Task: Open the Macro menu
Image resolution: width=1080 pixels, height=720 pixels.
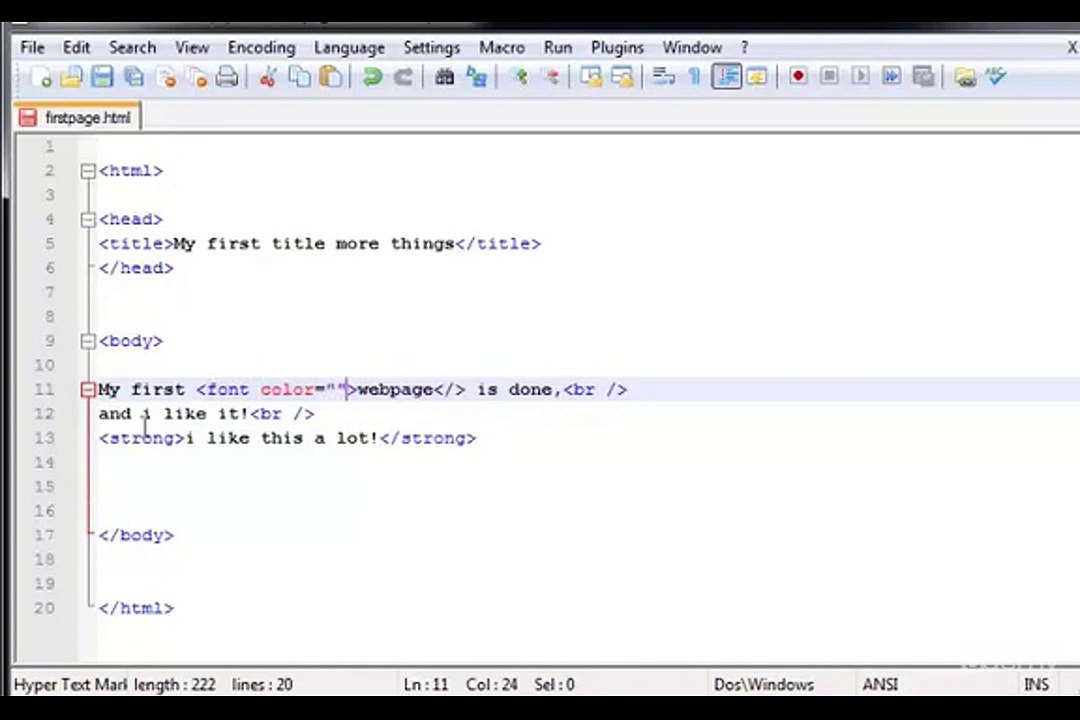Action: pos(502,48)
